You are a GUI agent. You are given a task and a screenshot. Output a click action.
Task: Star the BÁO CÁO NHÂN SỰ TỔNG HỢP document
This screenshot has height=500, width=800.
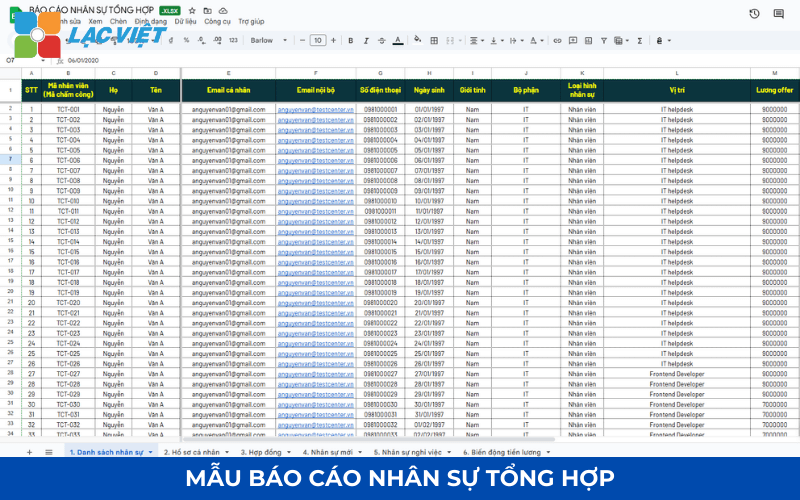(192, 11)
